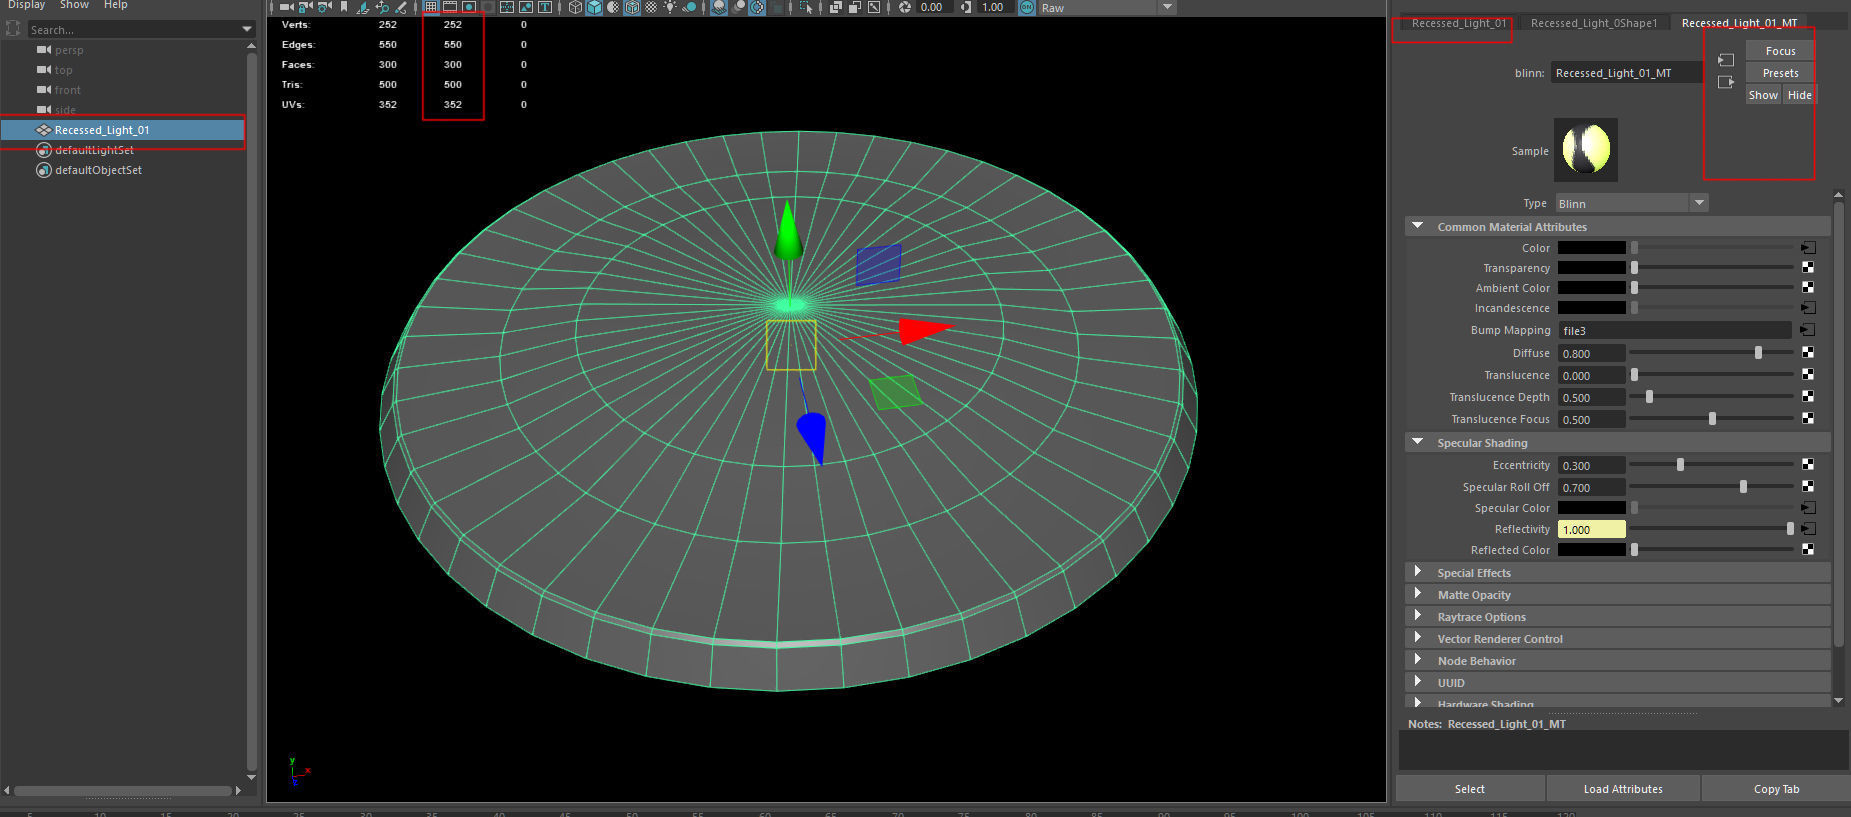The width and height of the screenshot is (1851, 817).
Task: Toggle the Film Gate display
Action: click(450, 7)
